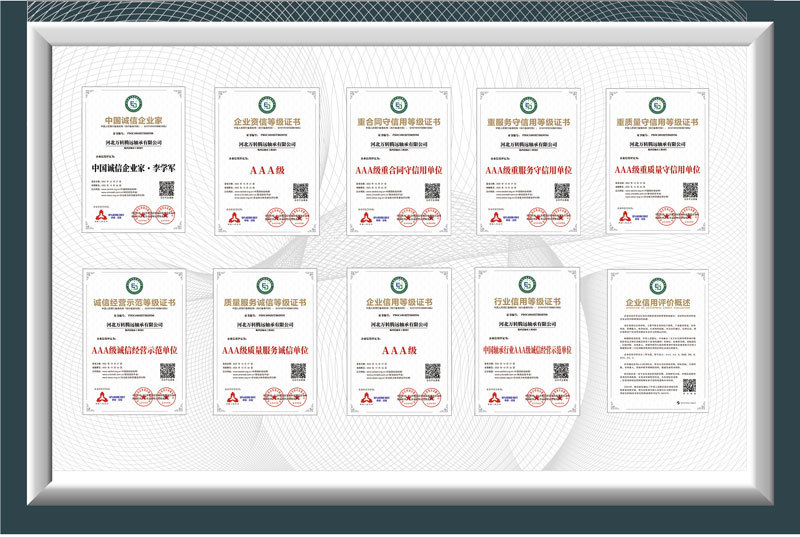Image resolution: width=800 pixels, height=537 pixels.
Task: Click red text AAA级质量服务诚信单位
Action: (x=263, y=350)
